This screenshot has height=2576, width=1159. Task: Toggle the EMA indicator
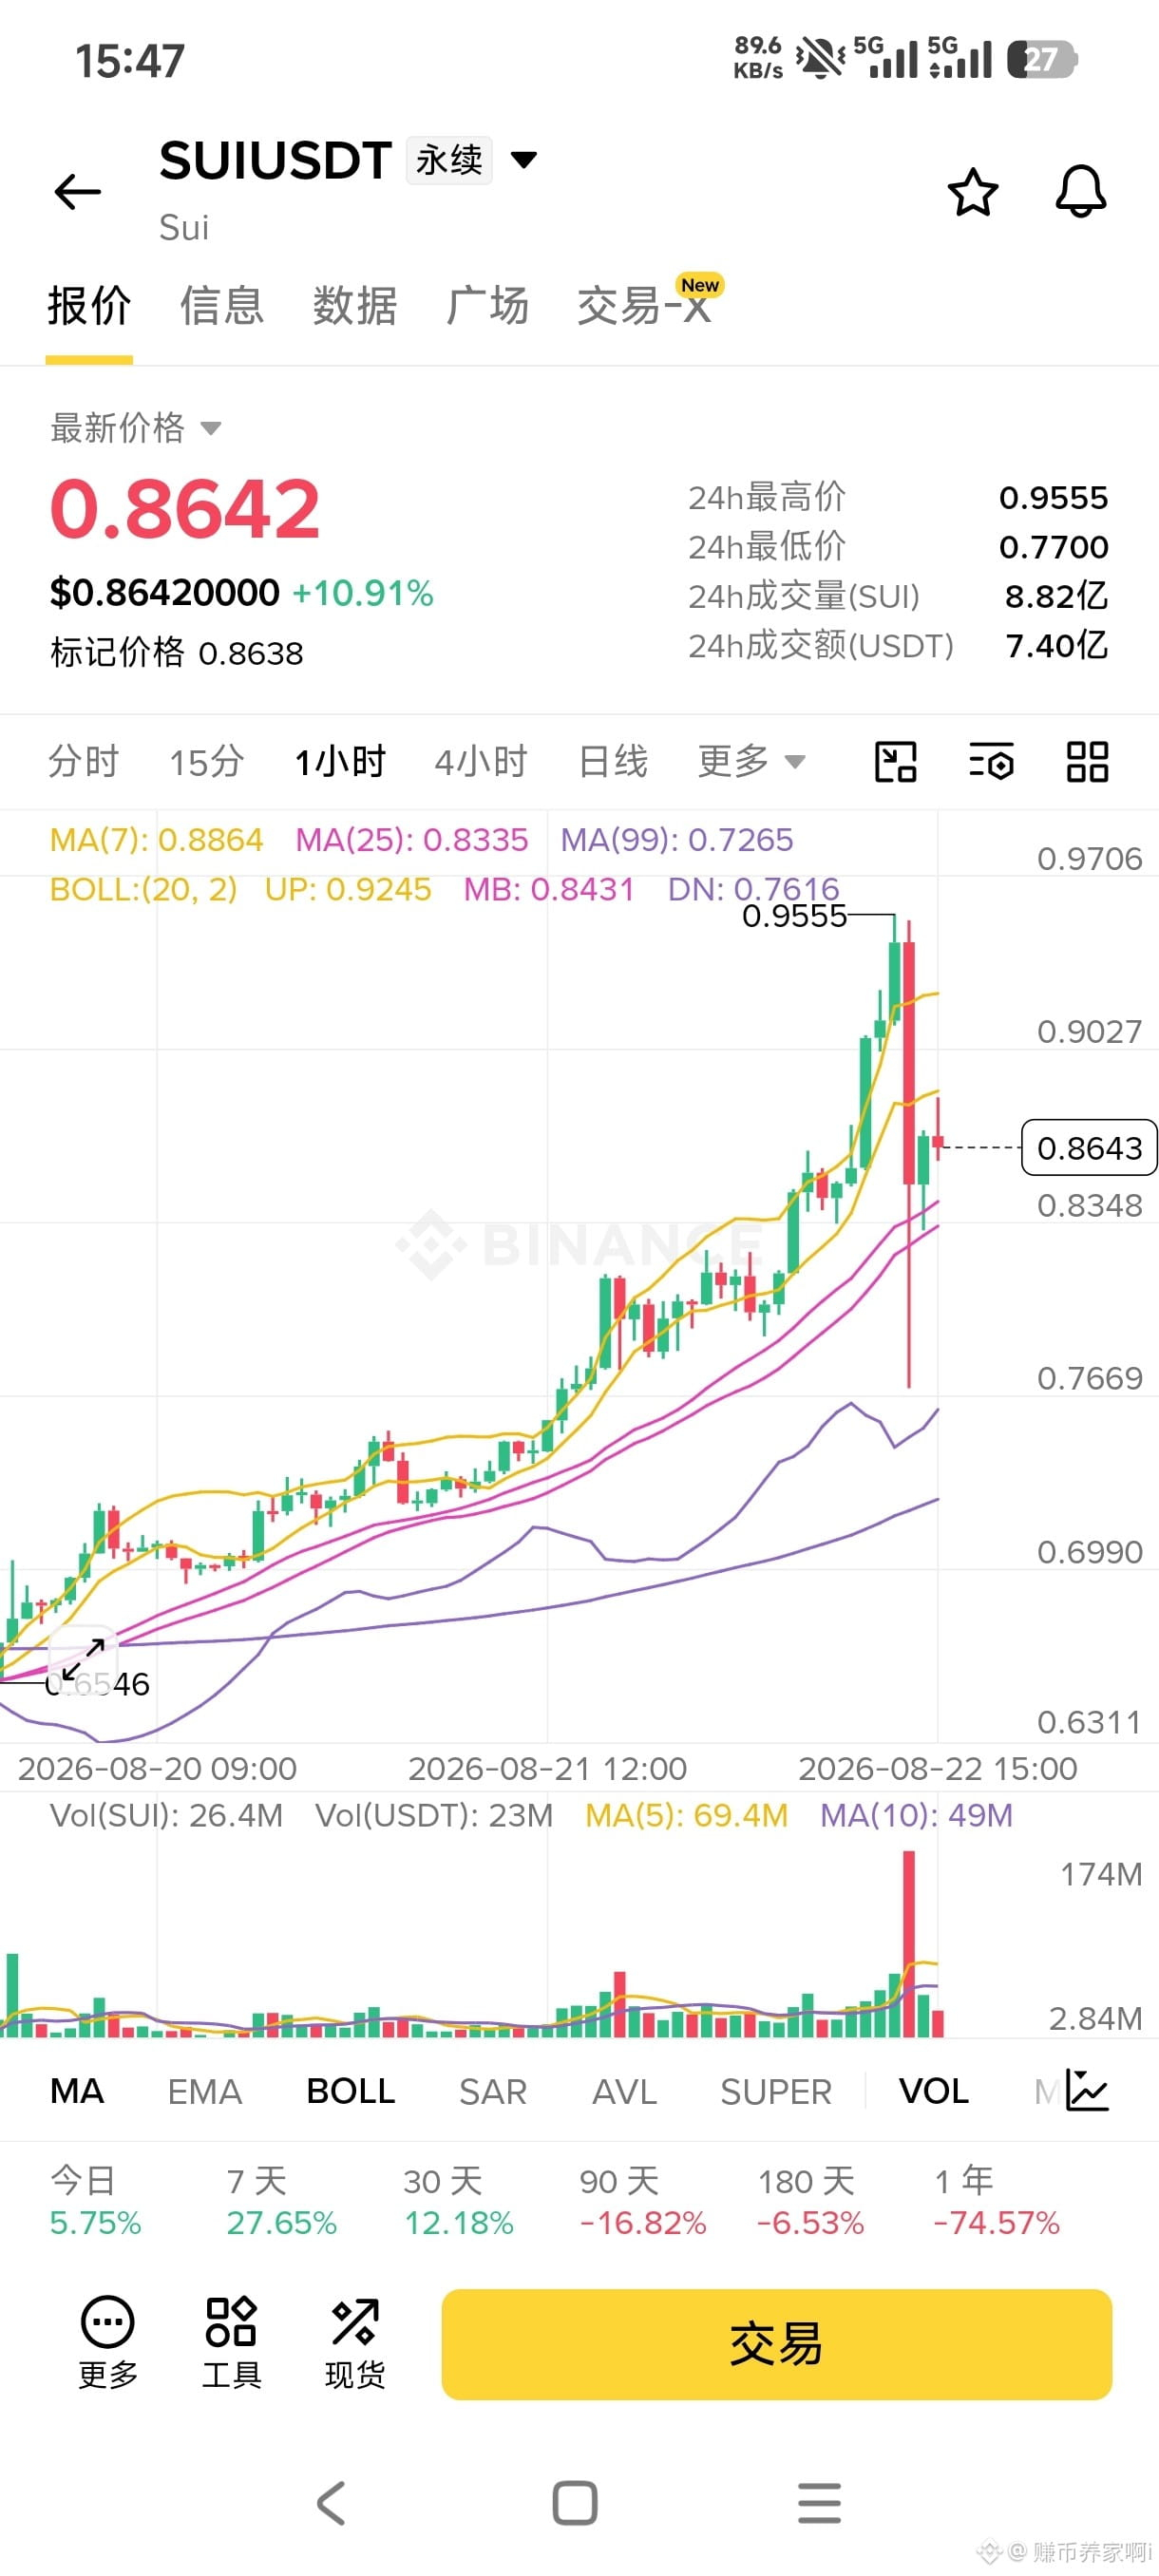[x=205, y=2091]
